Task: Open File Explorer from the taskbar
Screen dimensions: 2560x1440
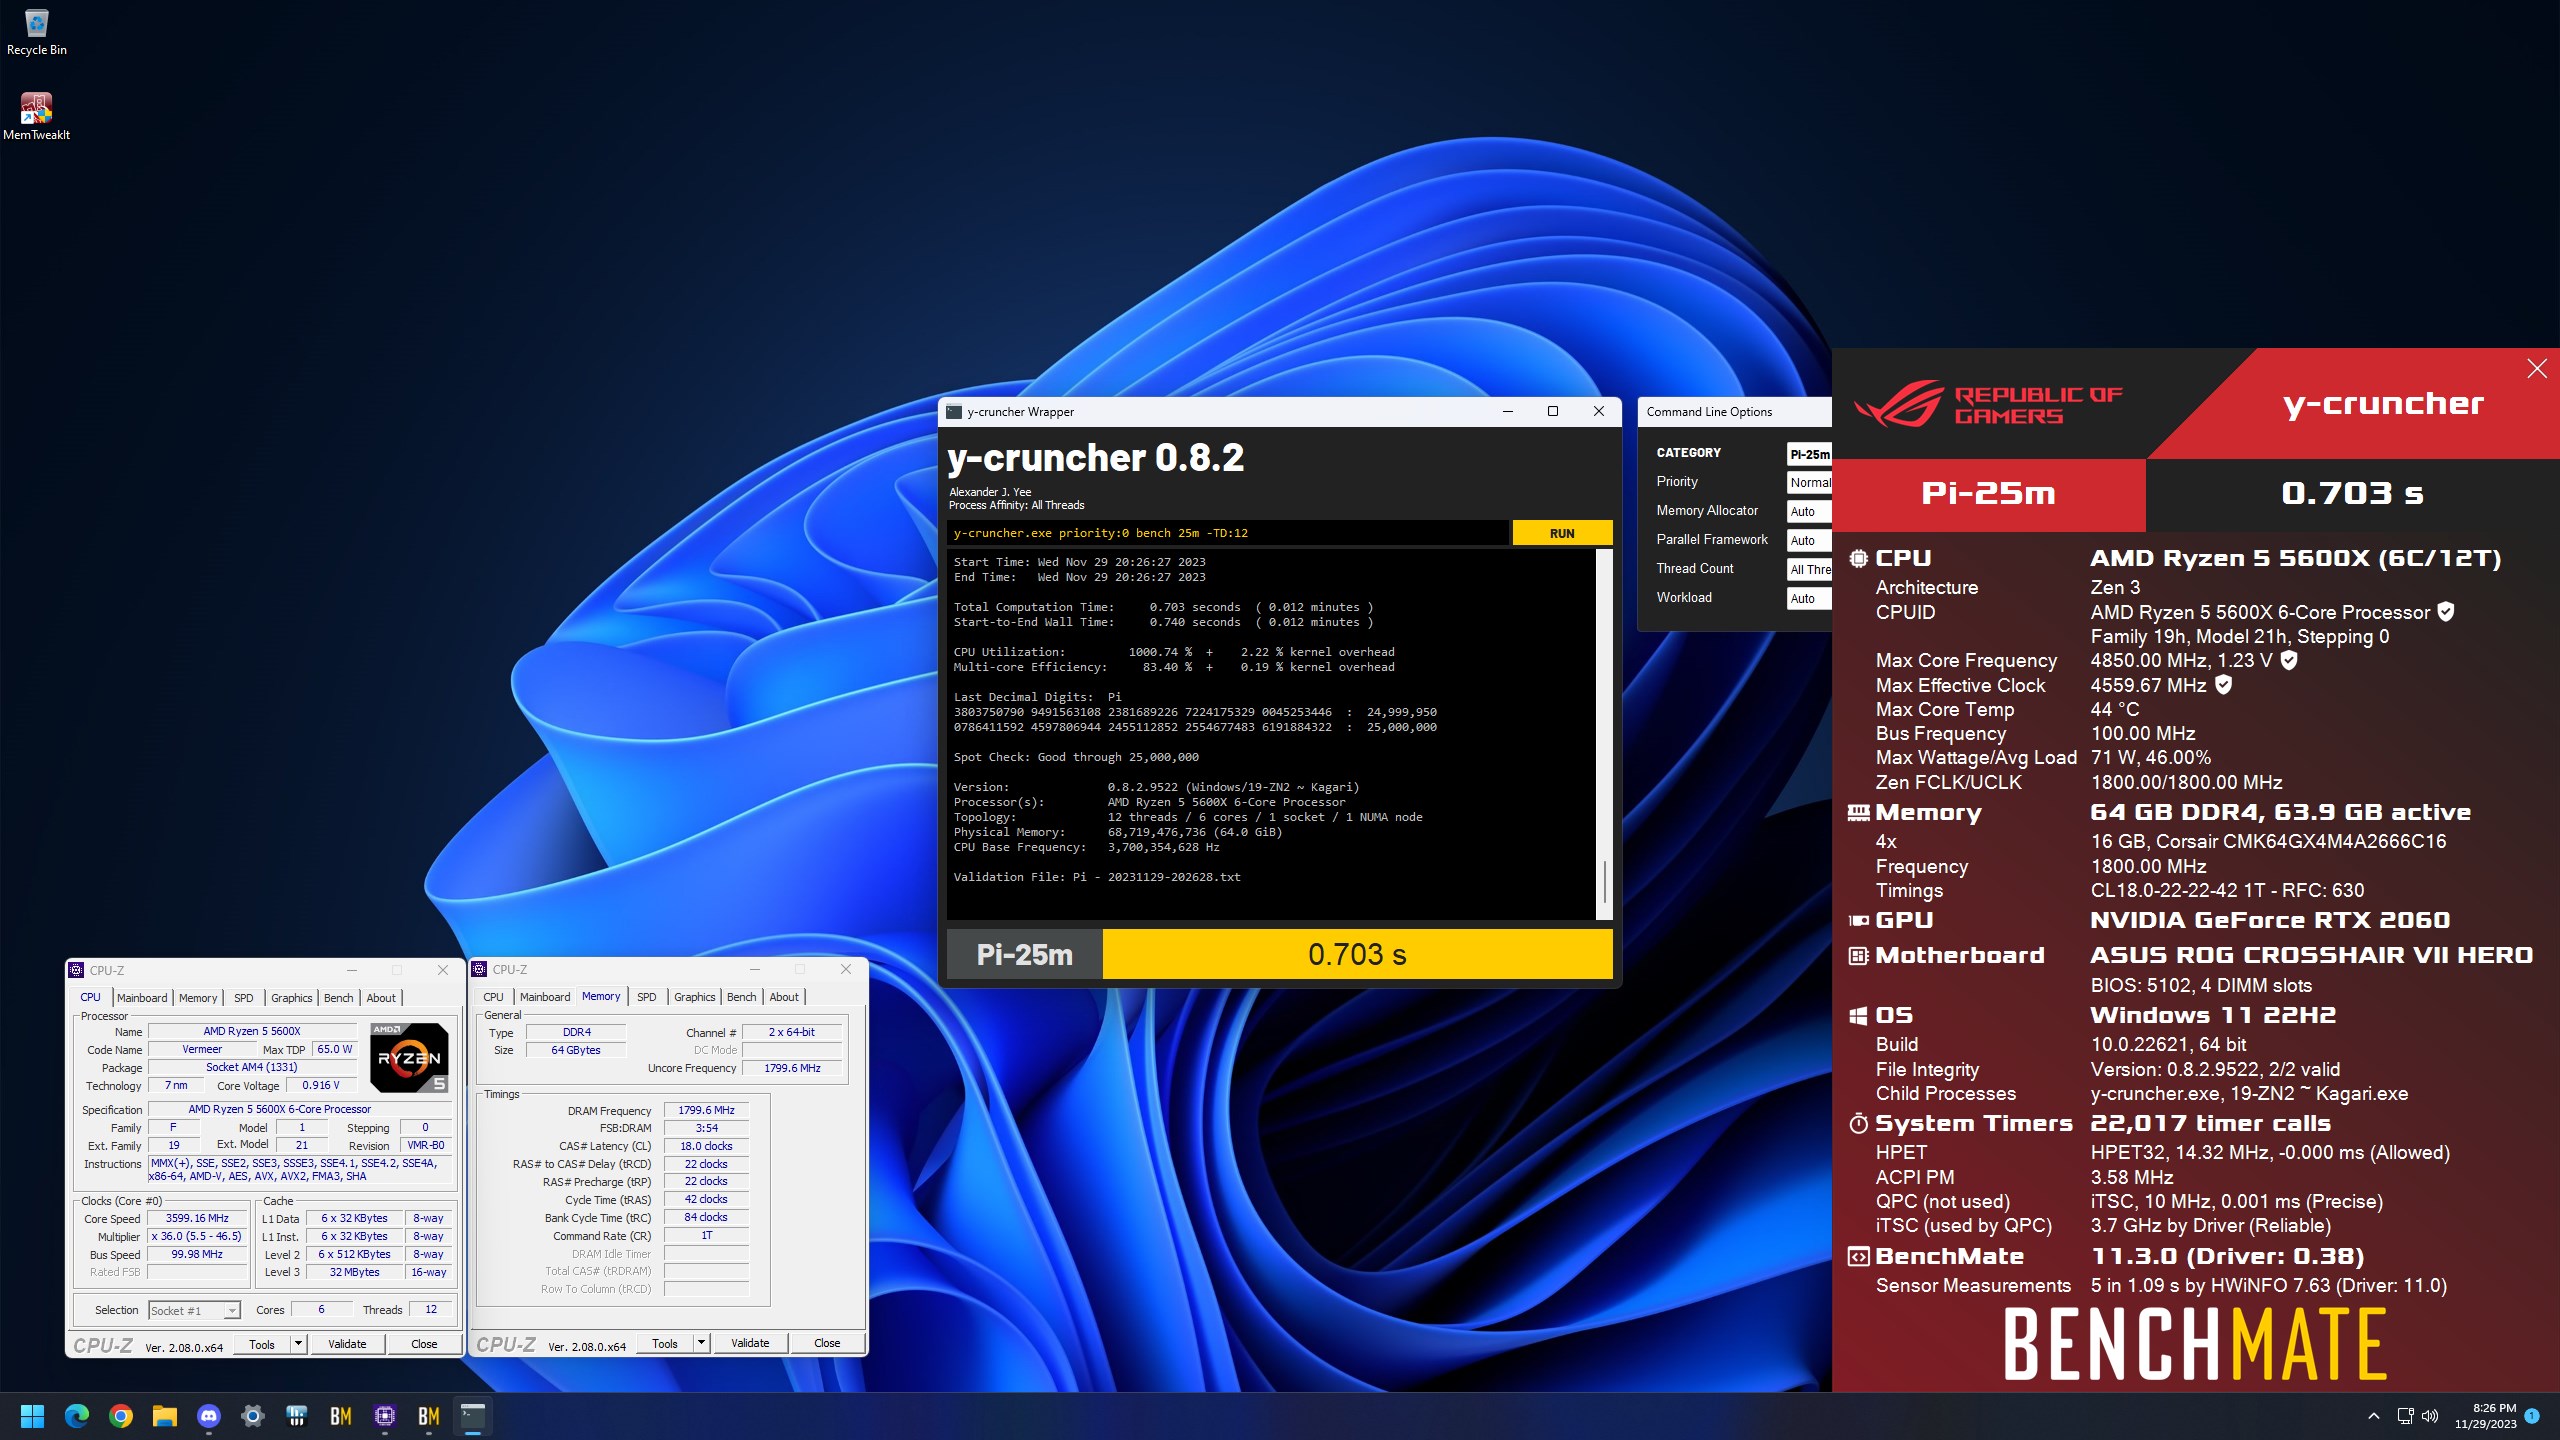Action: tap(164, 1416)
